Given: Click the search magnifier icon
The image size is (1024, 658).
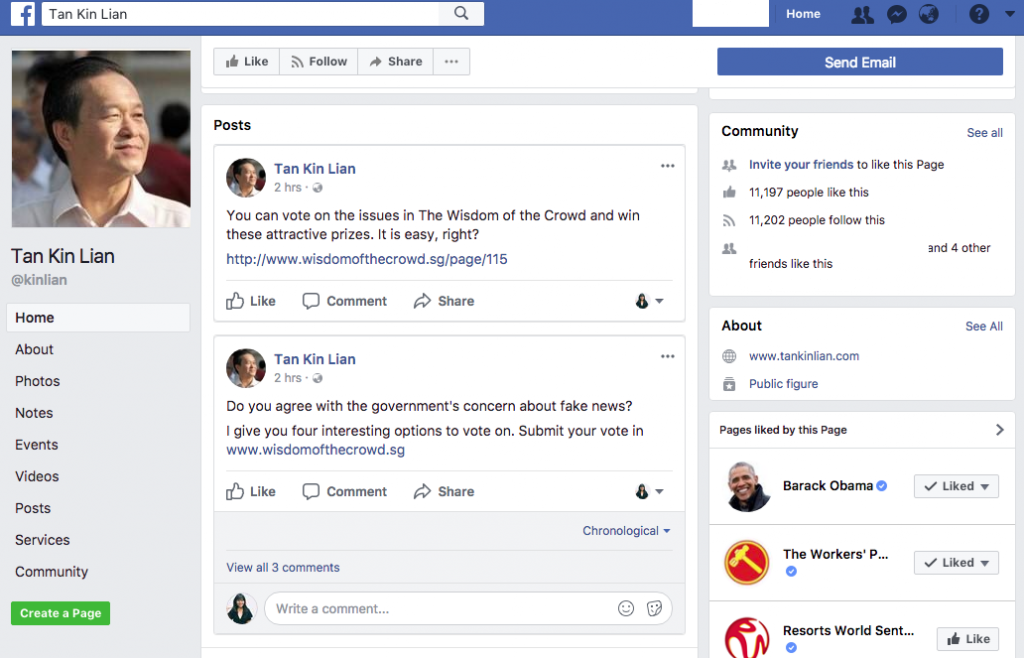Looking at the screenshot, I should click(x=461, y=13).
